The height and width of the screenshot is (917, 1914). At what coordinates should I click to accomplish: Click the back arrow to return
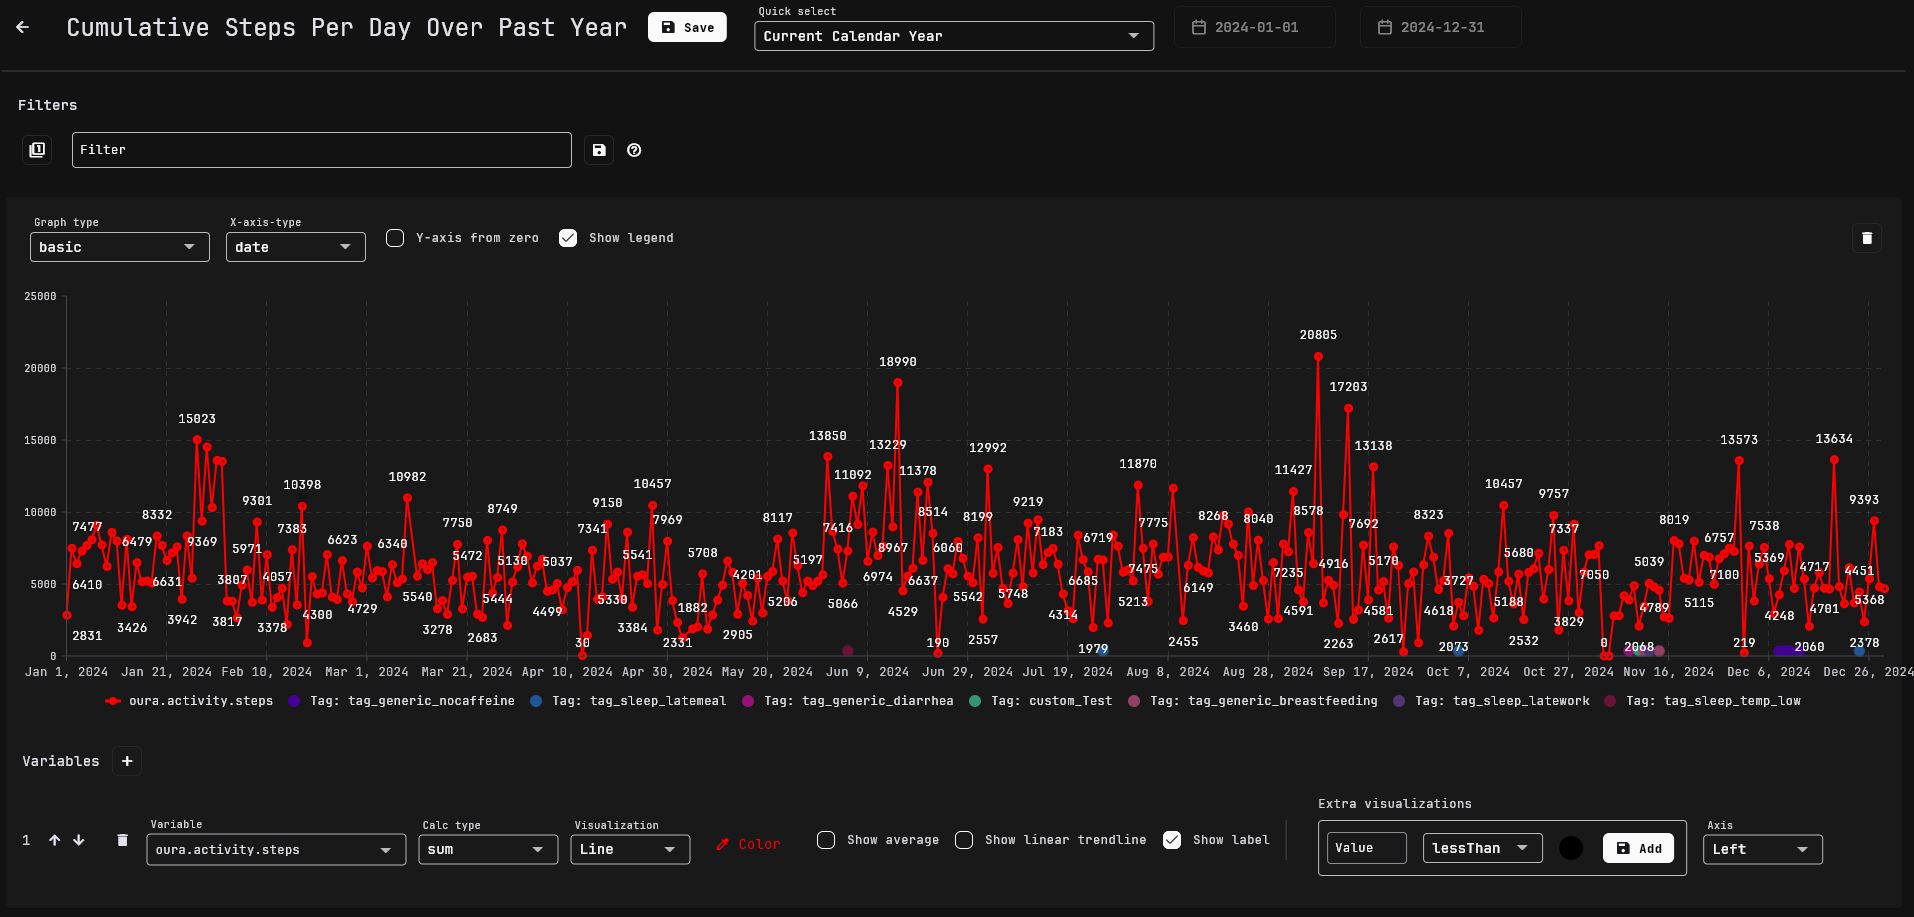click(x=22, y=27)
